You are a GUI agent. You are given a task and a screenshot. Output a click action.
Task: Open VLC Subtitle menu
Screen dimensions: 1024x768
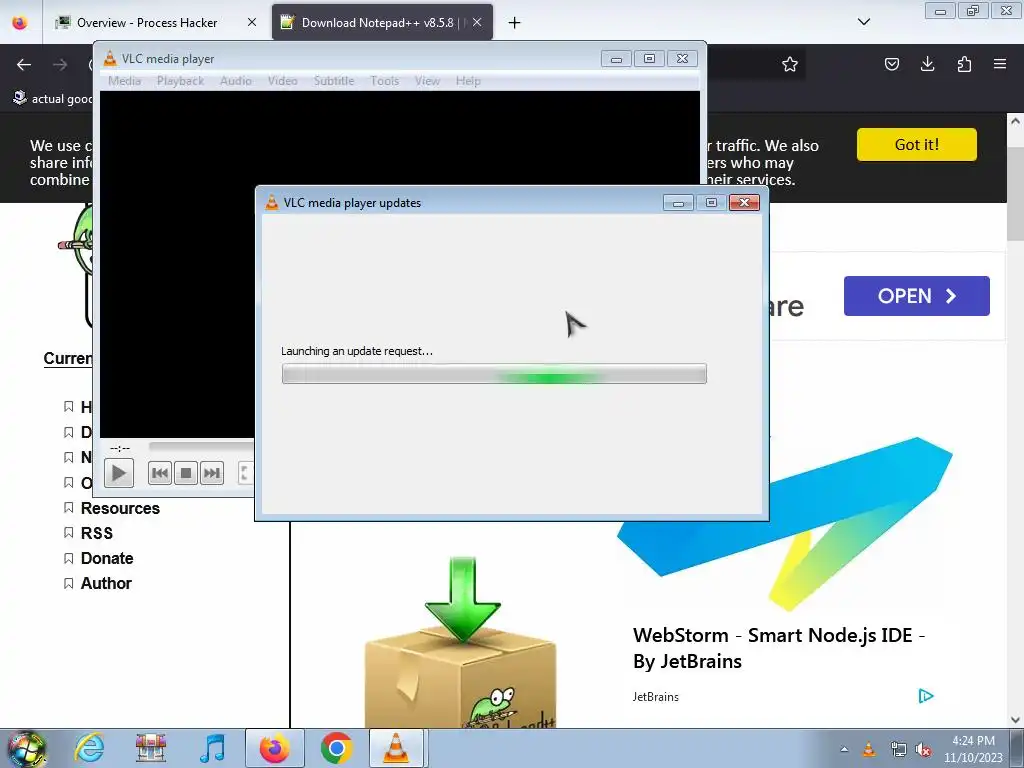coord(334,80)
